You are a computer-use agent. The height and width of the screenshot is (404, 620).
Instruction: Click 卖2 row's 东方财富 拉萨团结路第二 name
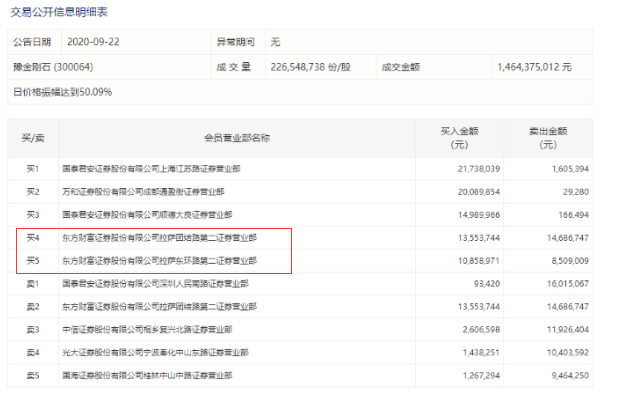(159, 306)
